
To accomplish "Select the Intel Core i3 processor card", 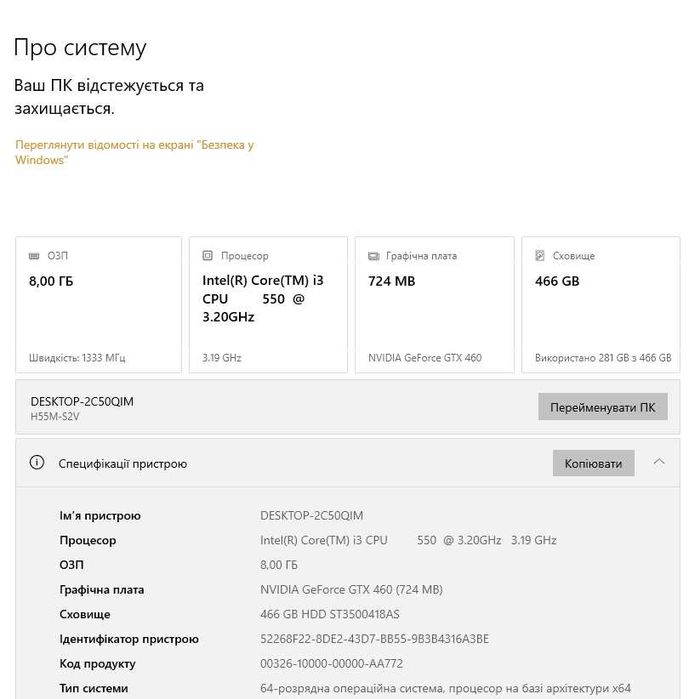I will click(268, 304).
